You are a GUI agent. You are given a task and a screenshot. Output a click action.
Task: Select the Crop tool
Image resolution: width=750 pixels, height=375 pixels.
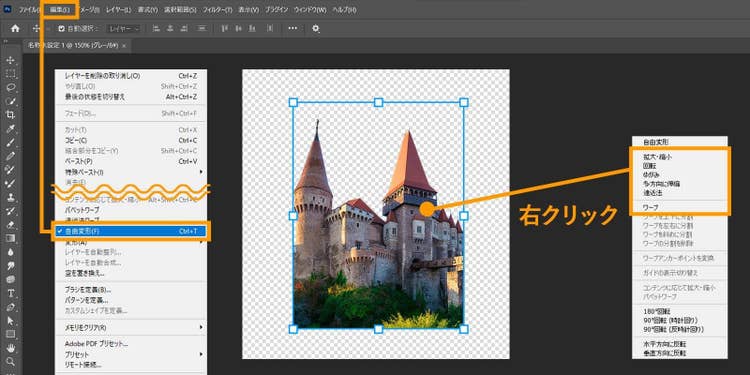coord(10,115)
